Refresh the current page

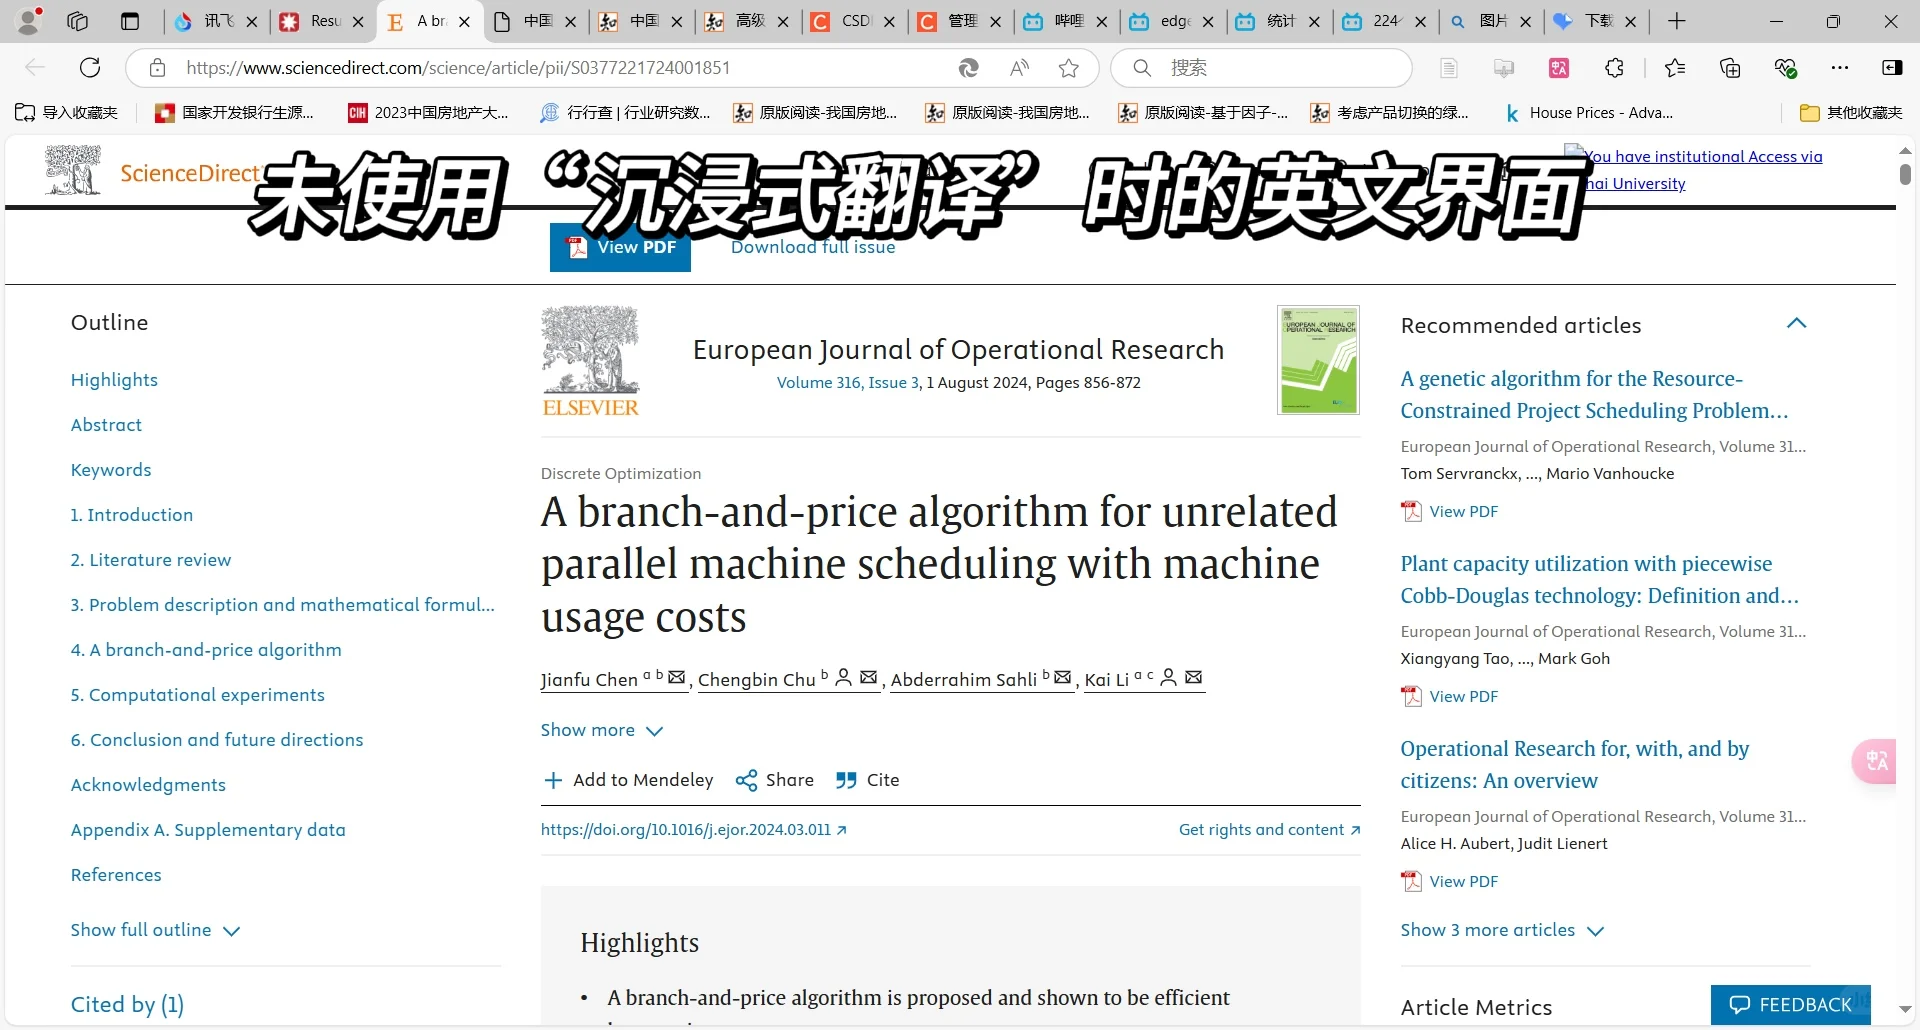(x=90, y=68)
